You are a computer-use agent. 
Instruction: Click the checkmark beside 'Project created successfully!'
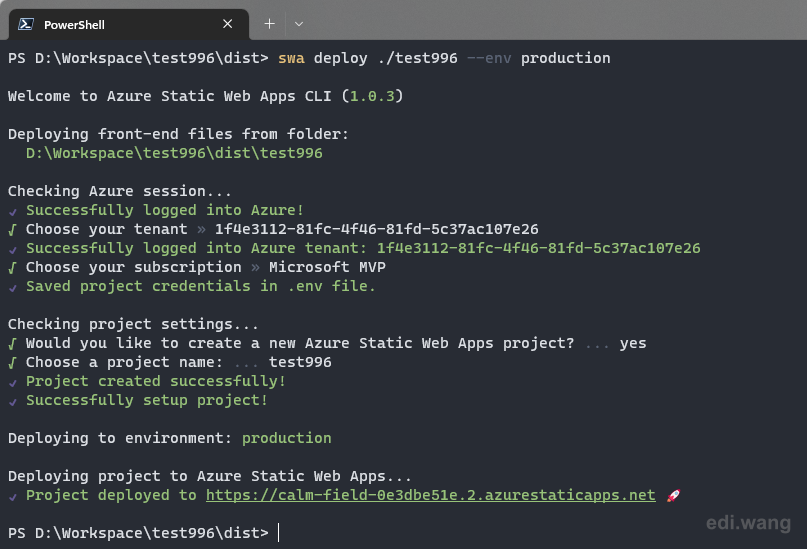(13, 382)
